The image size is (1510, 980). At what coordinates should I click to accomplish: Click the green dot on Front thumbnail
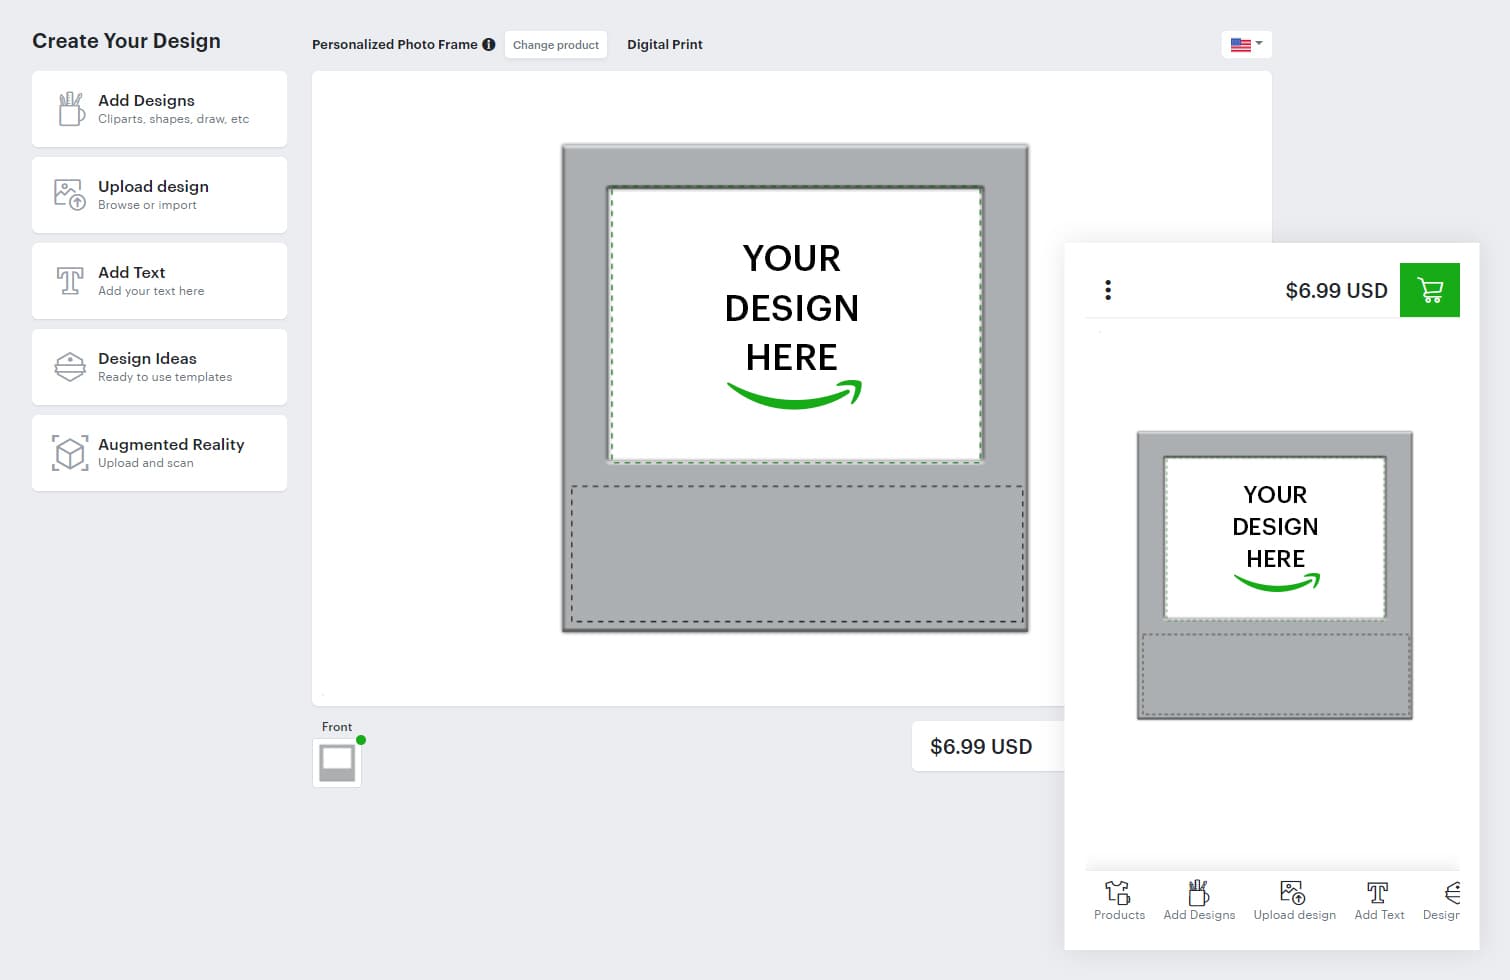coord(361,740)
